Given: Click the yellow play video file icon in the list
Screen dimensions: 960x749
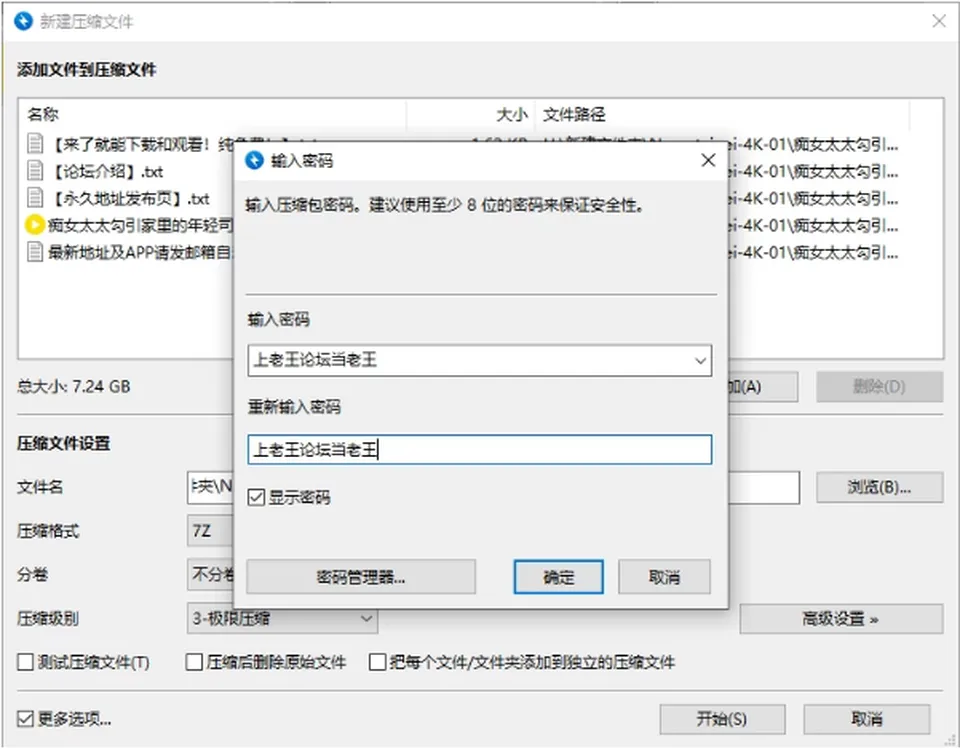Looking at the screenshot, I should click(x=35, y=225).
